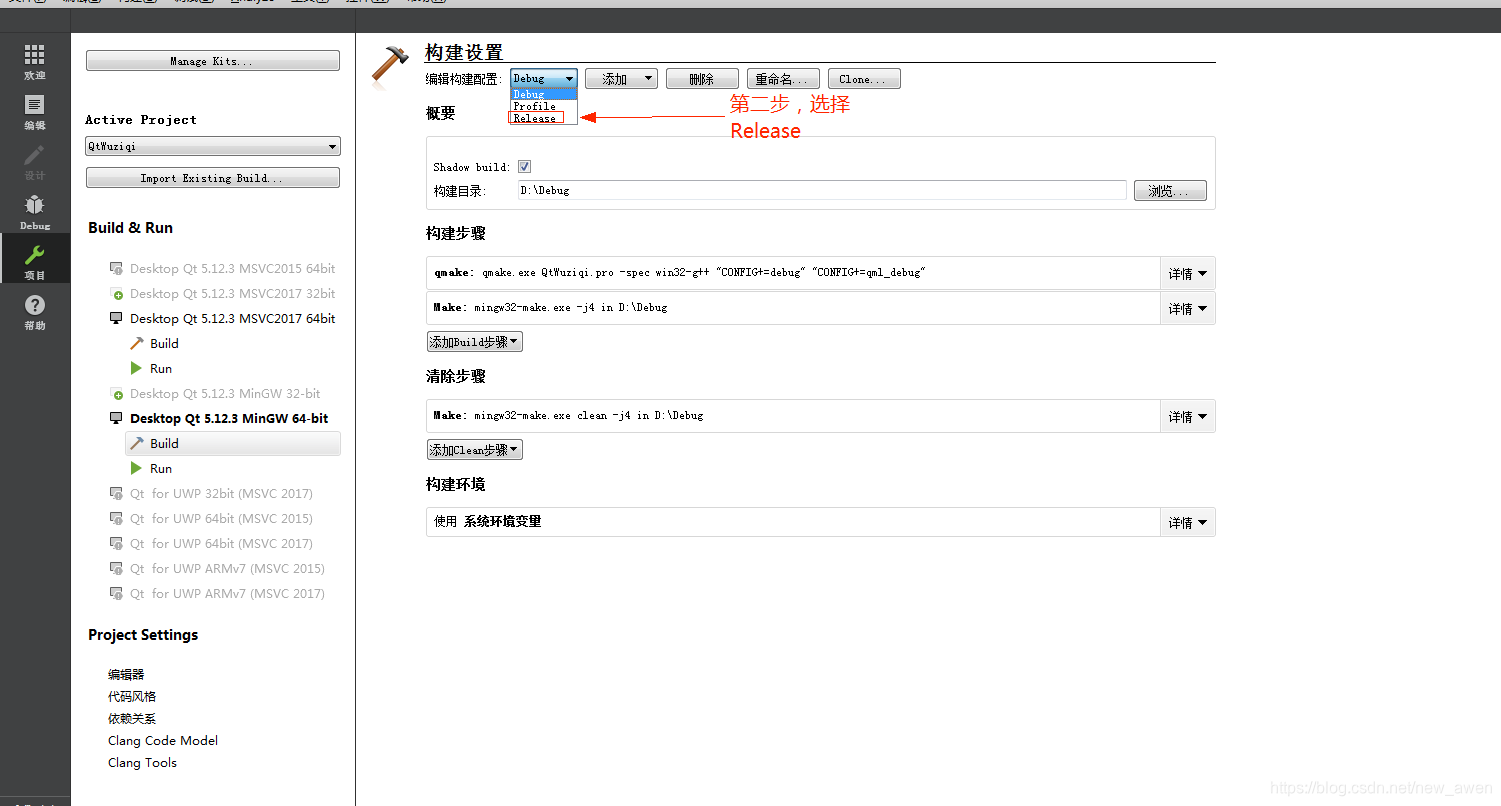Open 依赖关系 dependencies settings

(132, 719)
